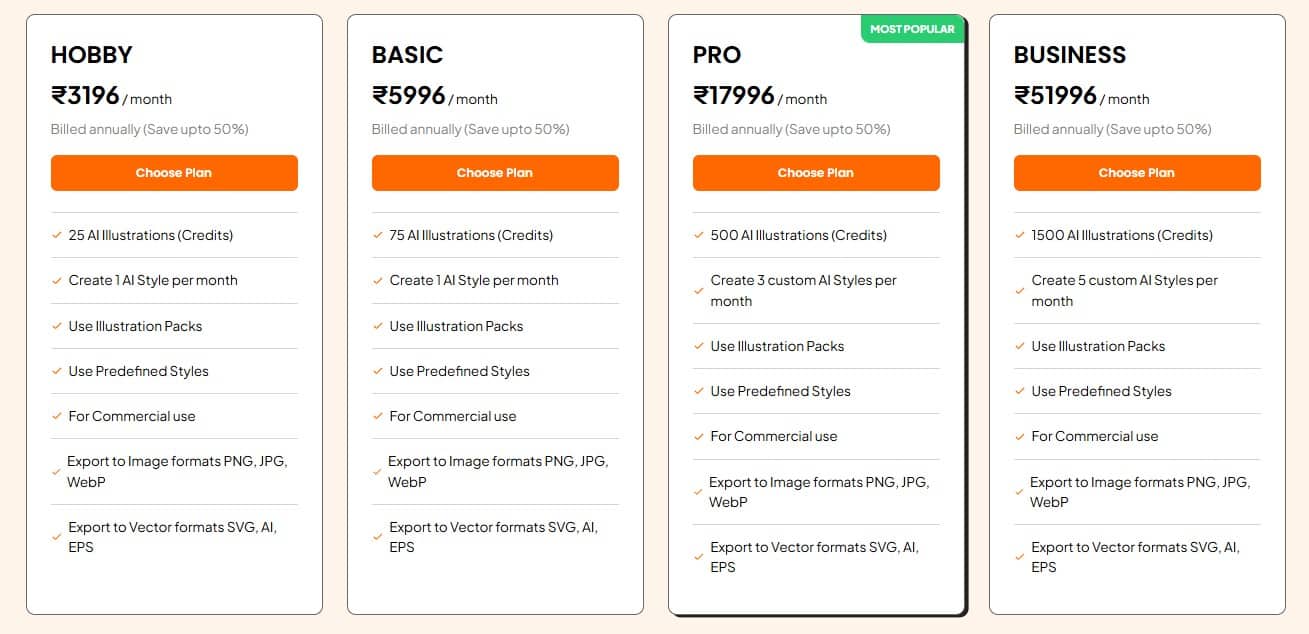Choose the PRO plan button
The height and width of the screenshot is (634, 1309).
(816, 173)
